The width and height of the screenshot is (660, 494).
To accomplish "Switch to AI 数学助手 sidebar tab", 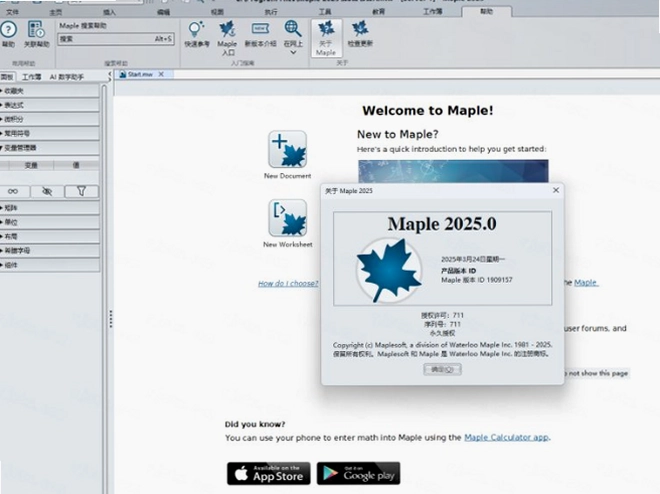I will coord(67,77).
